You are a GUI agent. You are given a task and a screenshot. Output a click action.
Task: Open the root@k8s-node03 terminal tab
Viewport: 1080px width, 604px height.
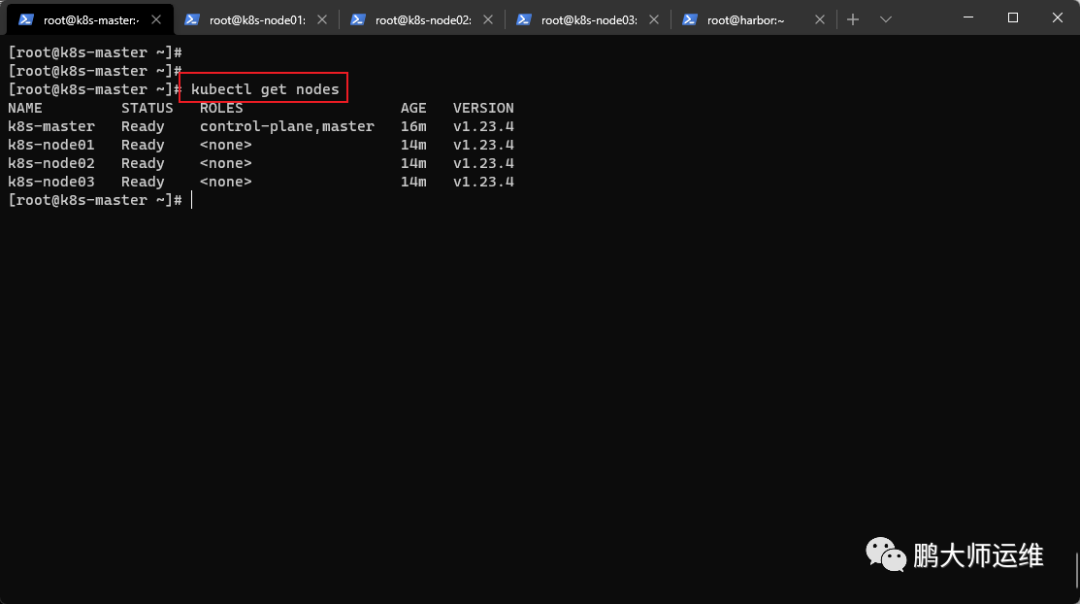pyautogui.click(x=588, y=20)
